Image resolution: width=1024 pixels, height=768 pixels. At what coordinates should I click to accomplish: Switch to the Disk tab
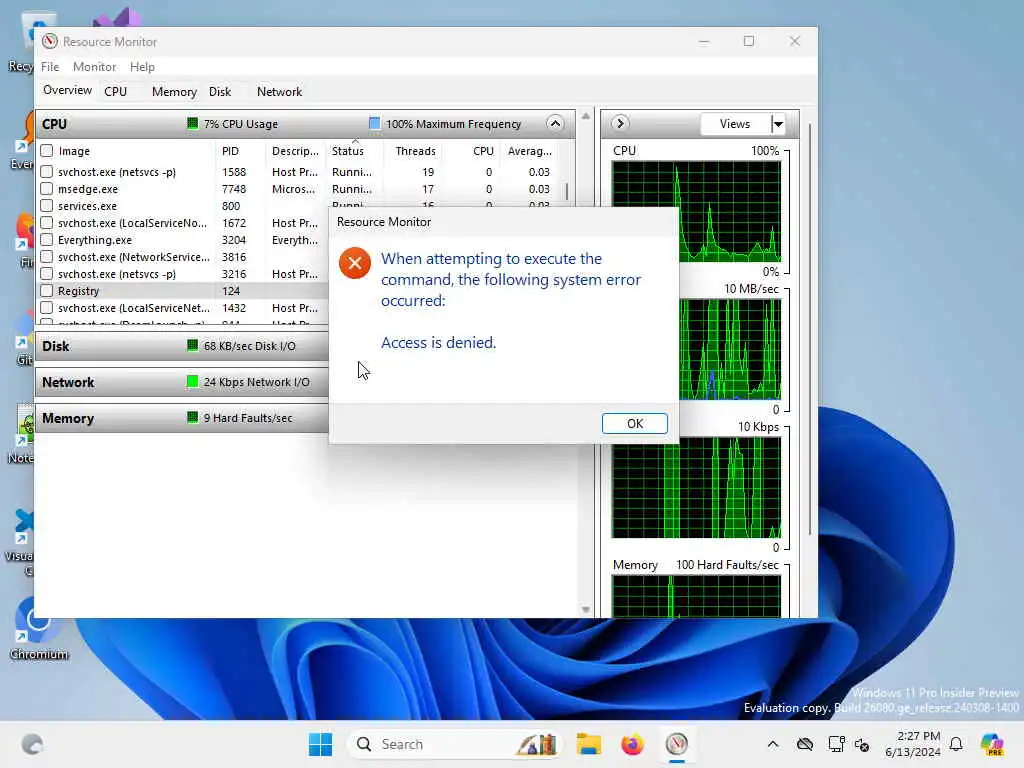pos(220,91)
